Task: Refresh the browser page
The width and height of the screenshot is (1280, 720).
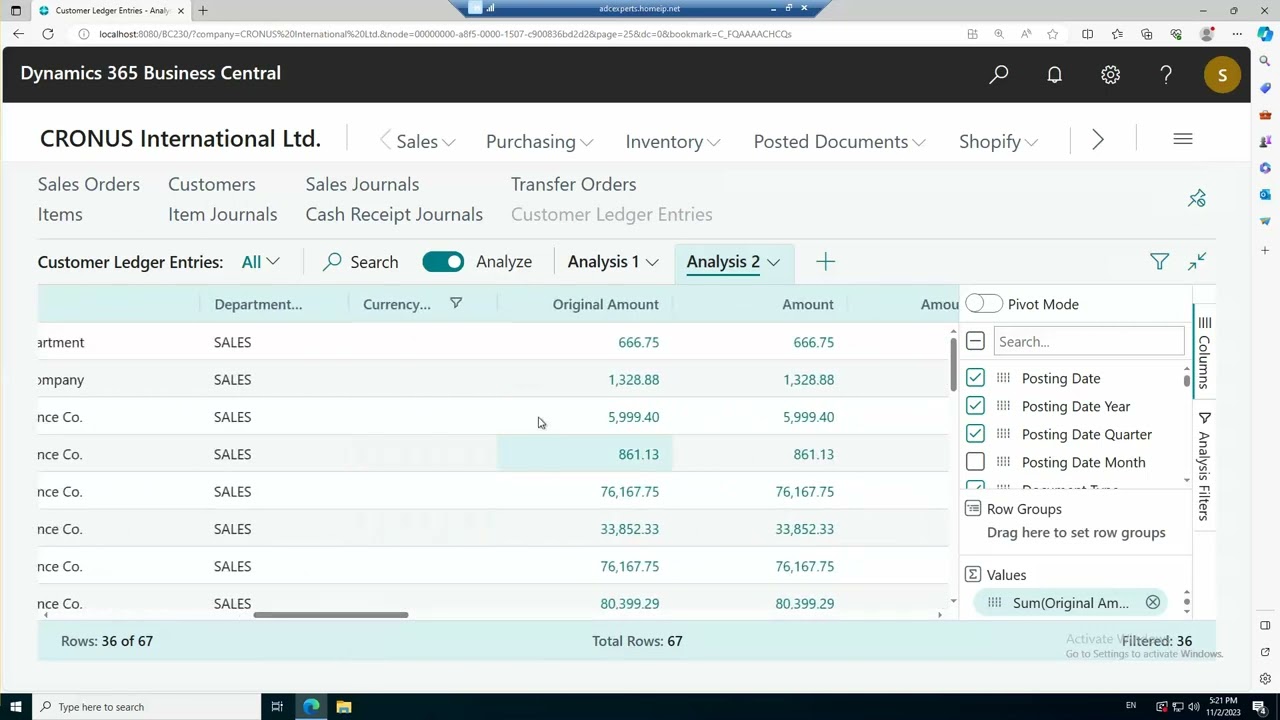Action: point(48,34)
